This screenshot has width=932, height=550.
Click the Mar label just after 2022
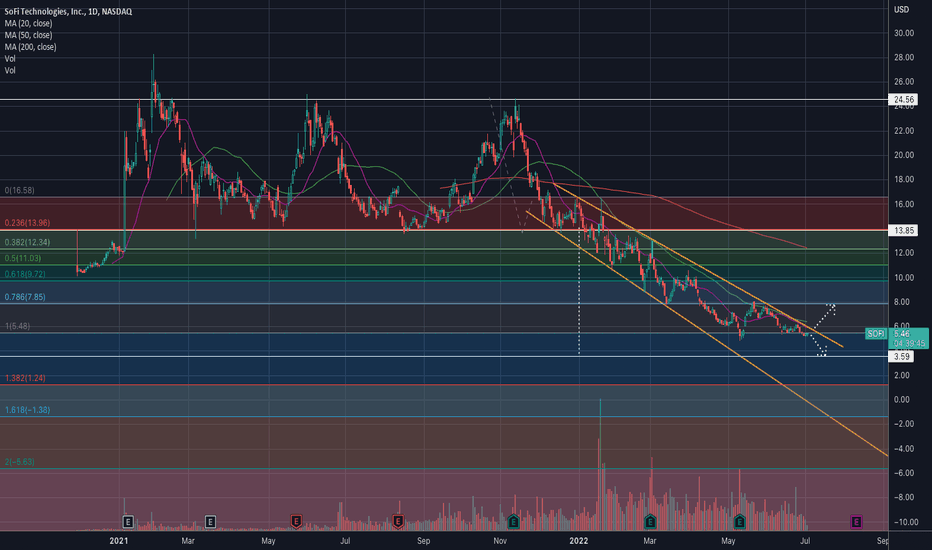pyautogui.click(x=650, y=541)
